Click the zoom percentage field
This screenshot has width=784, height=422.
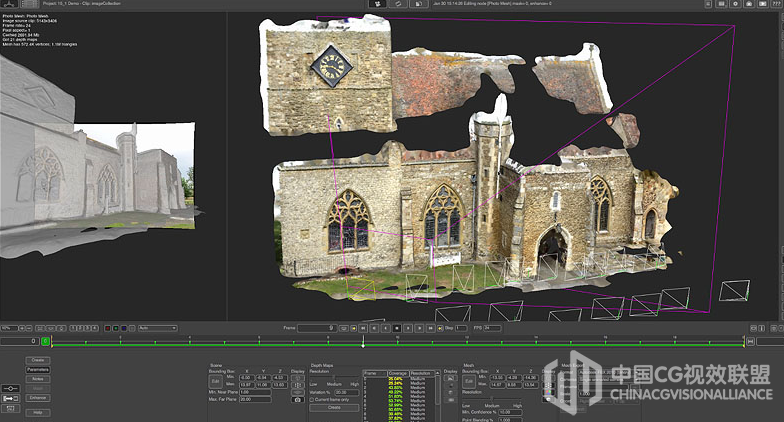(x=9, y=328)
